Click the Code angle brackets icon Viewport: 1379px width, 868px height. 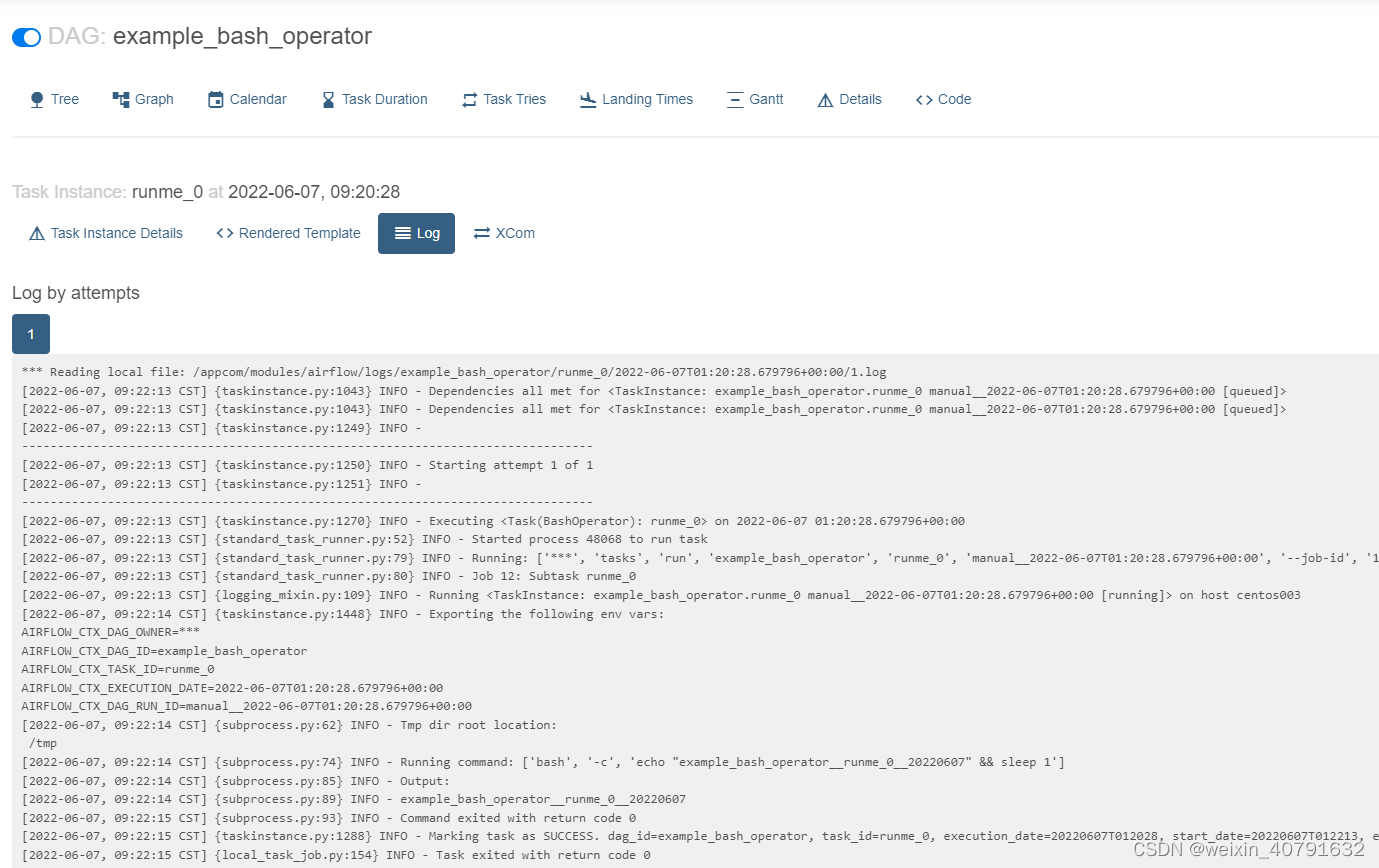point(924,99)
